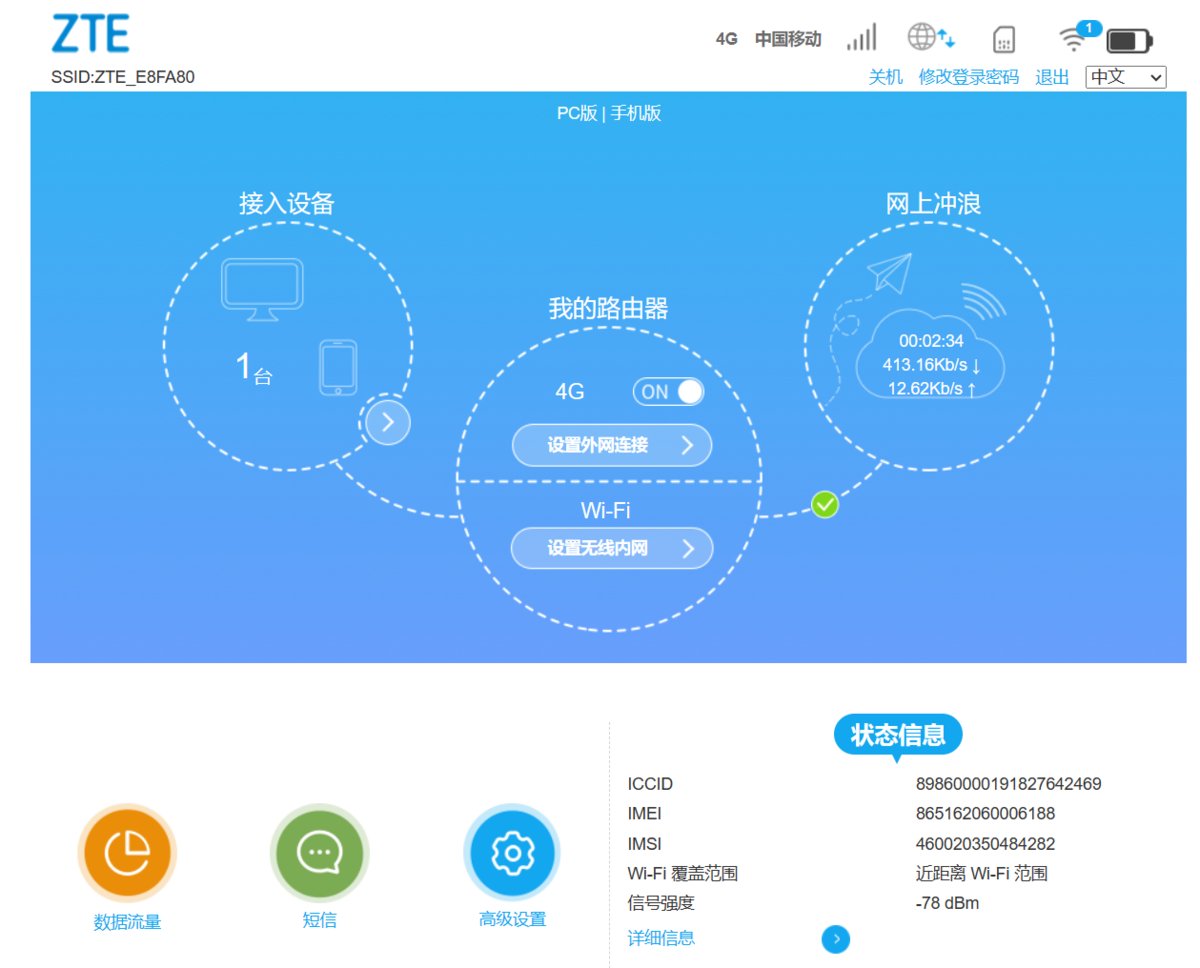Expand connected devices with the arrow button
Viewport: 1200px width, 968px height.
[x=388, y=423]
